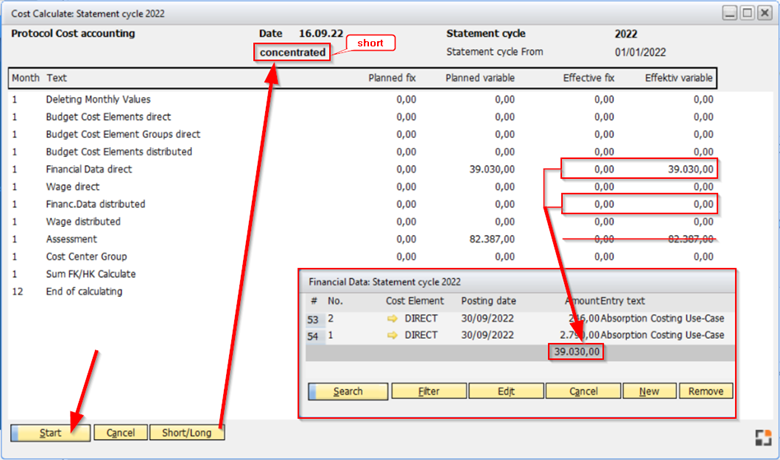Click Cancel next to the Start button
The height and width of the screenshot is (460, 780).
tap(120, 433)
